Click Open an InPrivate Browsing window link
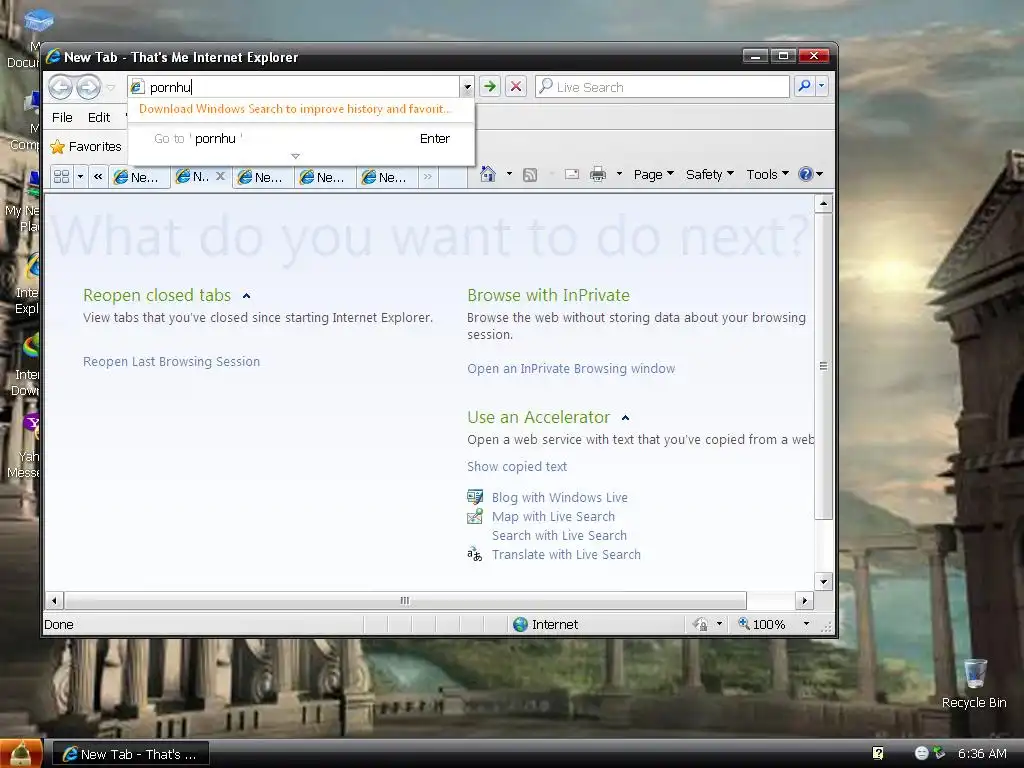1024x768 pixels. (571, 368)
